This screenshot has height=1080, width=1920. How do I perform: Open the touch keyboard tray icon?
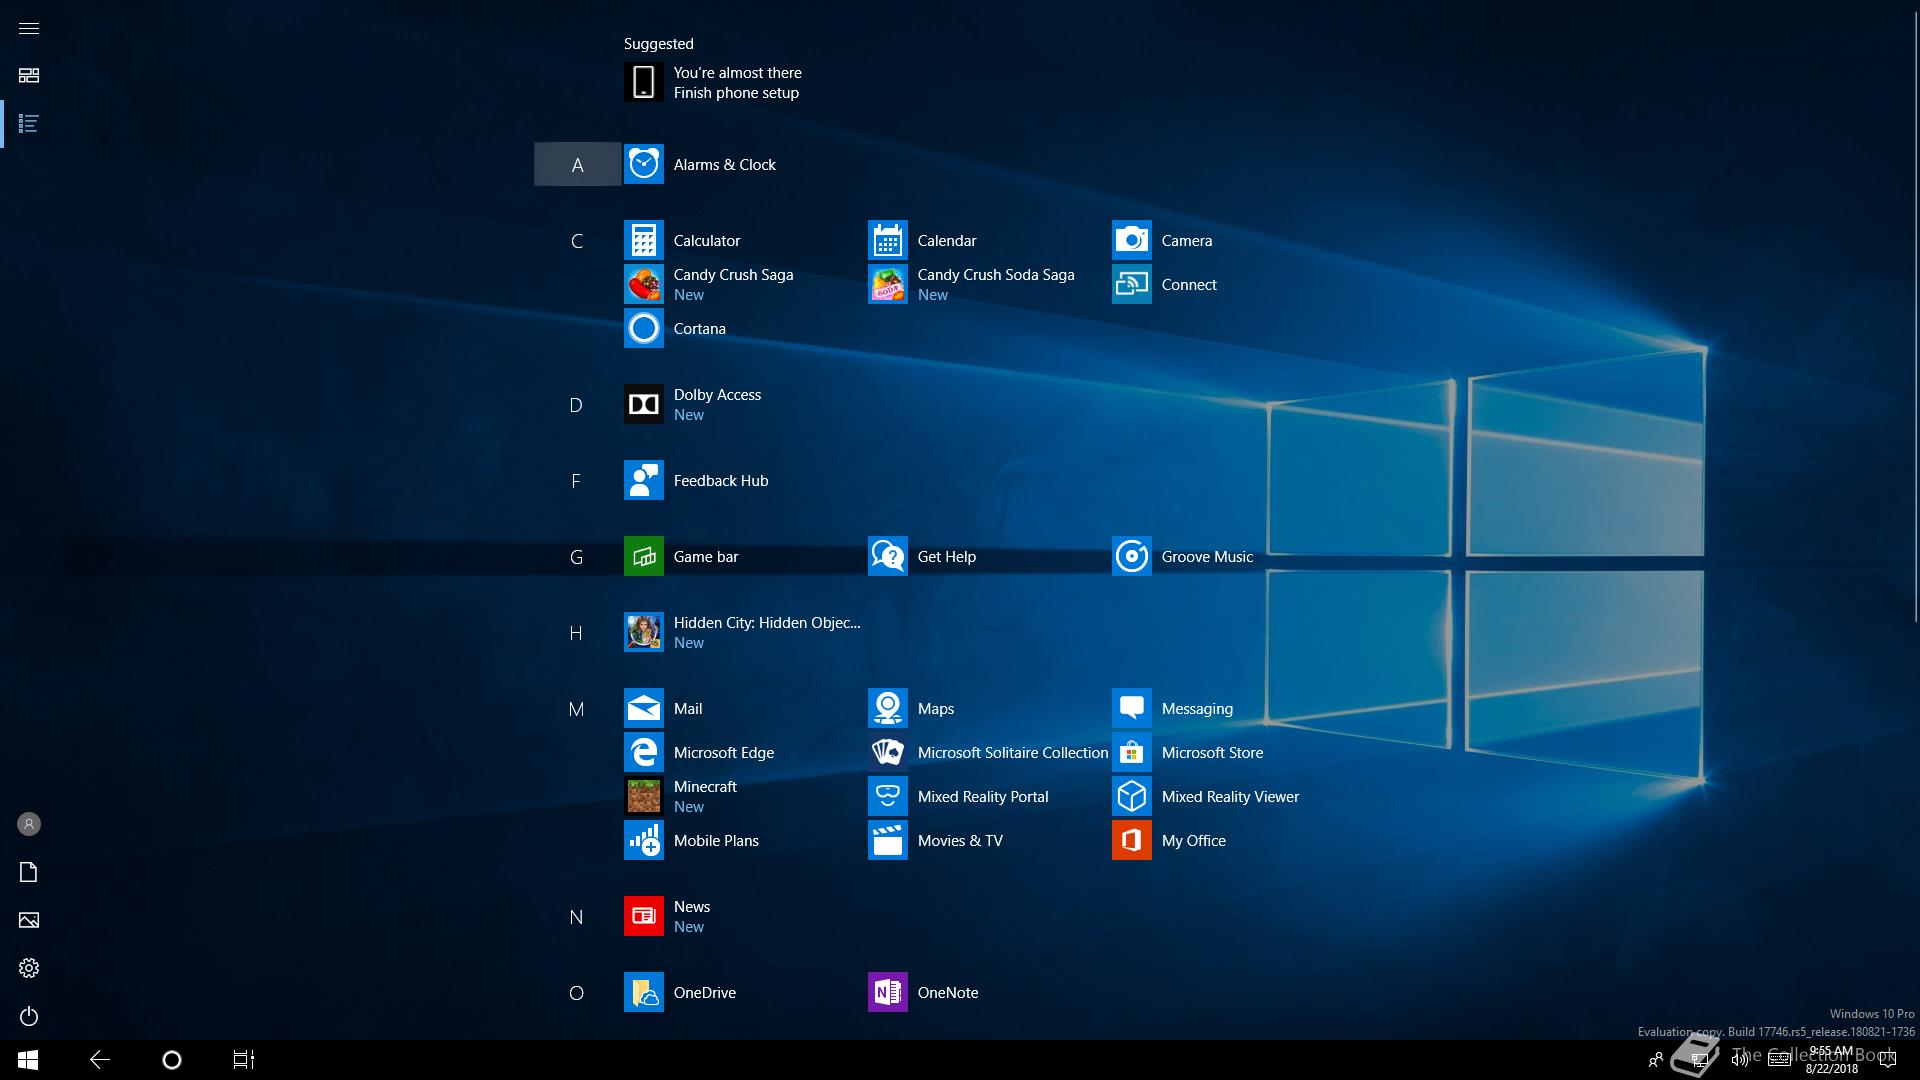click(1779, 1060)
